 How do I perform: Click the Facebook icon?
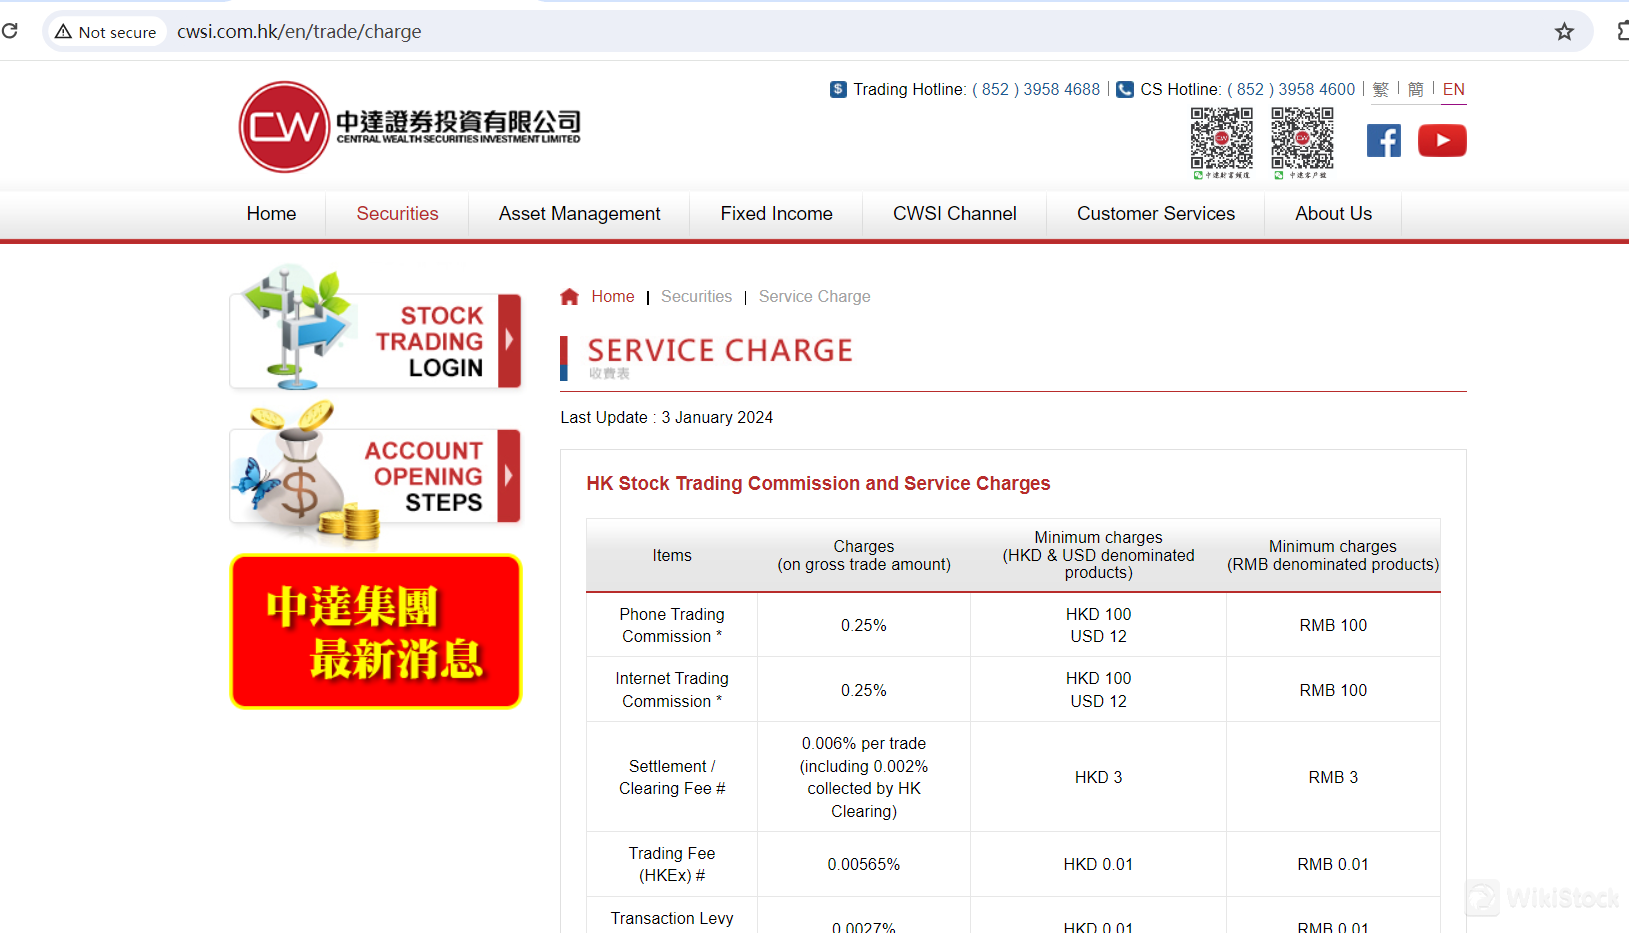(x=1383, y=140)
